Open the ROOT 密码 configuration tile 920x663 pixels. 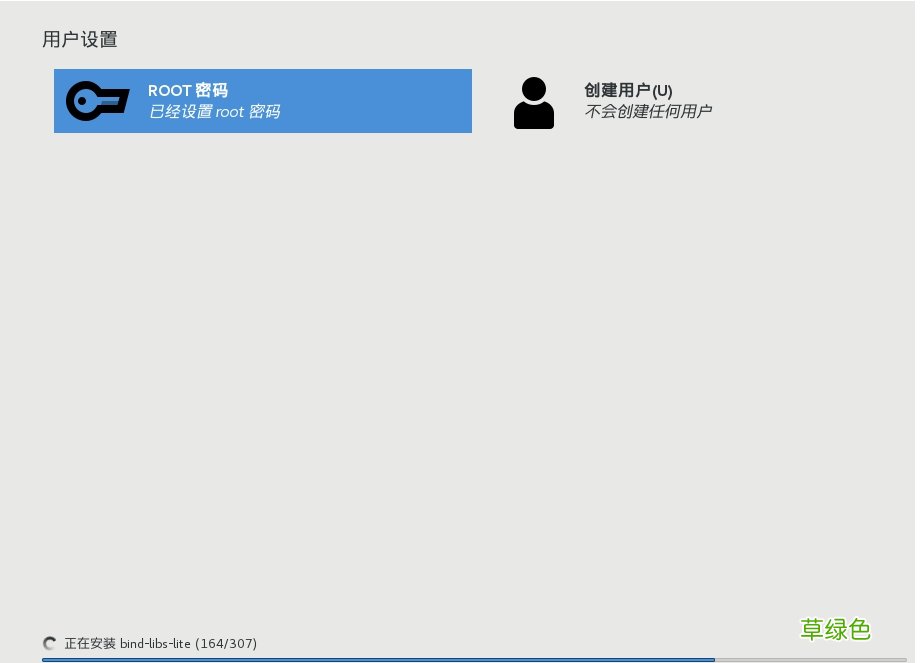[x=262, y=101]
